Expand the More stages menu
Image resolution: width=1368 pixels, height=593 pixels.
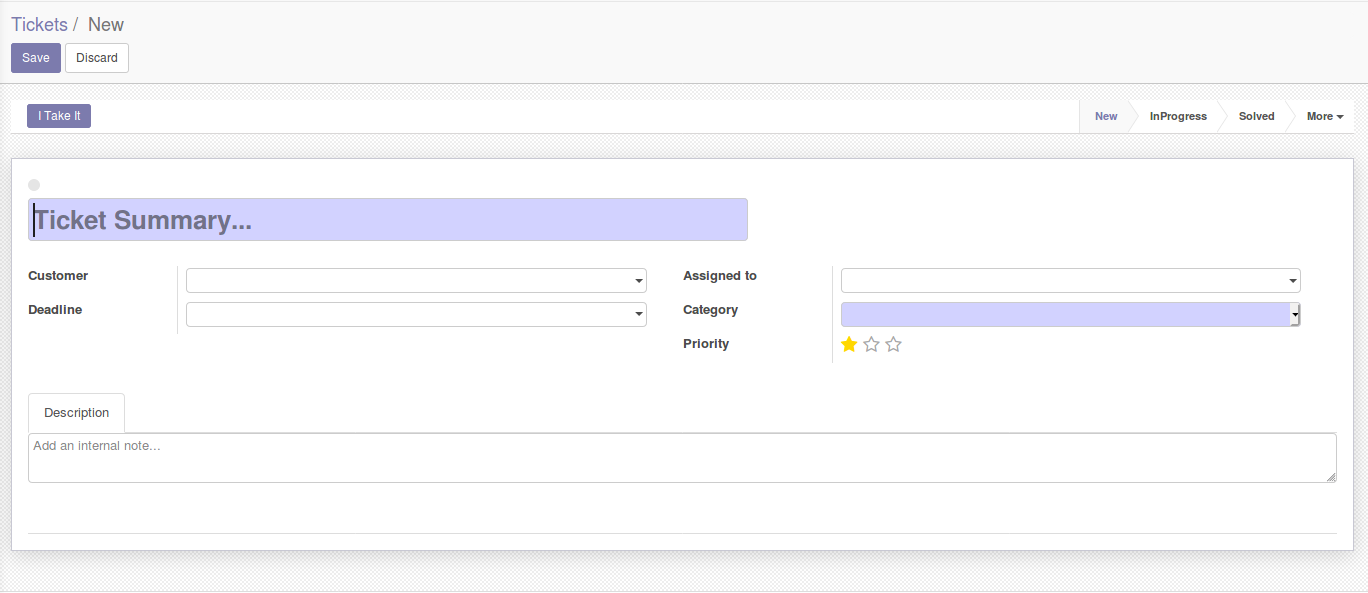(1324, 116)
